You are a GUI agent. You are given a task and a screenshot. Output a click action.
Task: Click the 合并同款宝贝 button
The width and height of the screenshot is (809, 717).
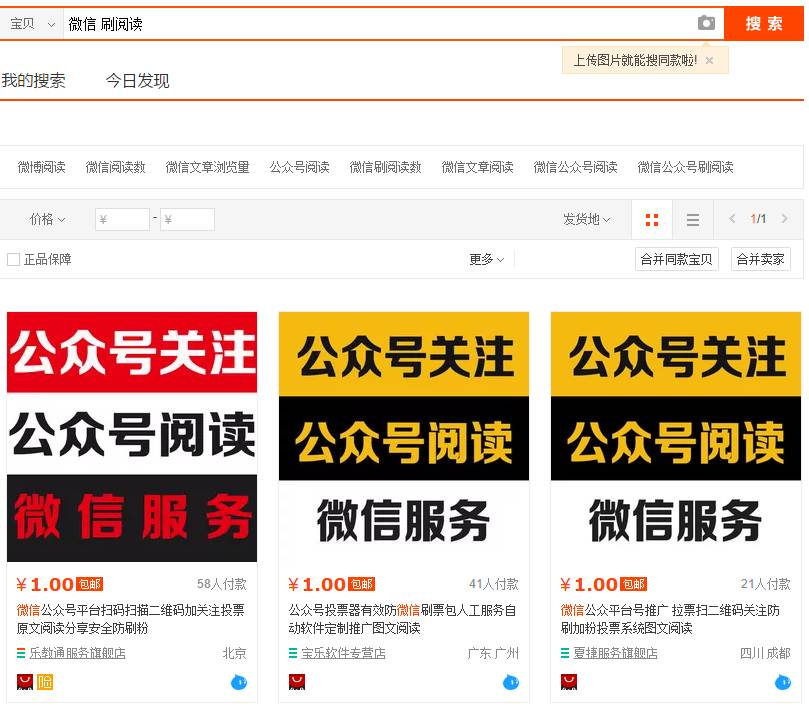click(676, 259)
